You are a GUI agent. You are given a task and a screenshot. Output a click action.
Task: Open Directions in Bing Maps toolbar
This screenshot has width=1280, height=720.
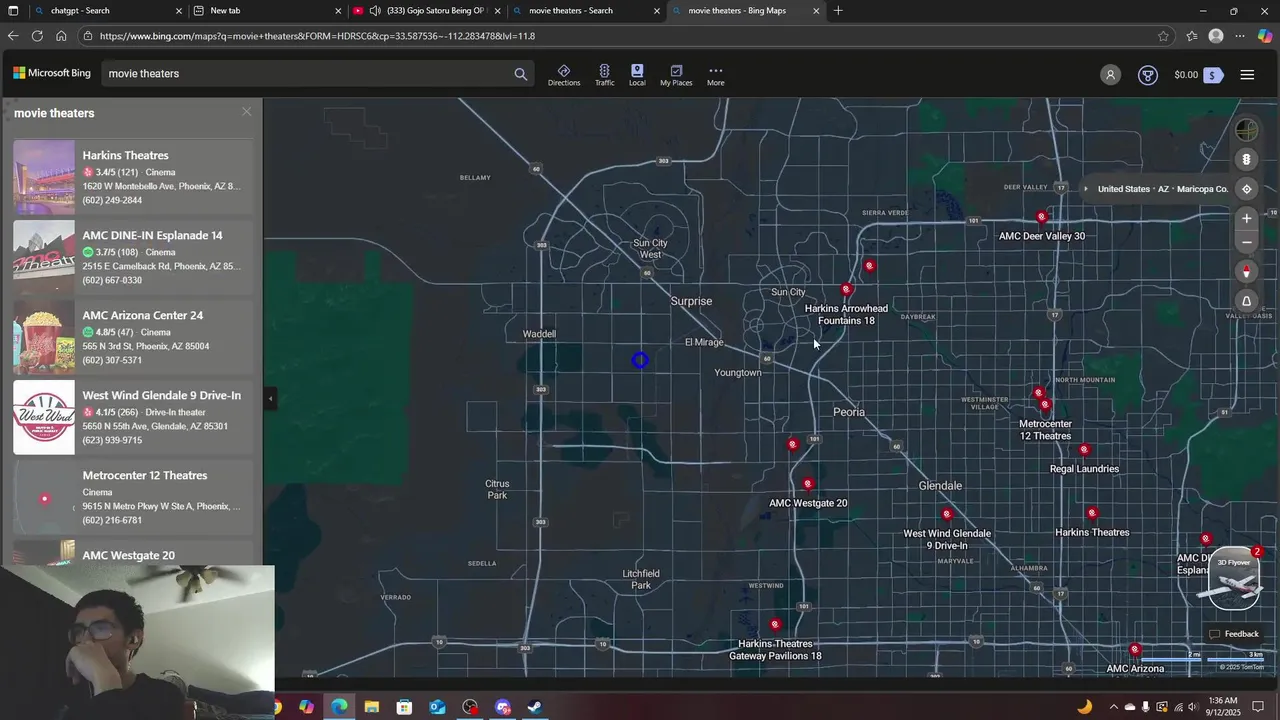(x=564, y=75)
